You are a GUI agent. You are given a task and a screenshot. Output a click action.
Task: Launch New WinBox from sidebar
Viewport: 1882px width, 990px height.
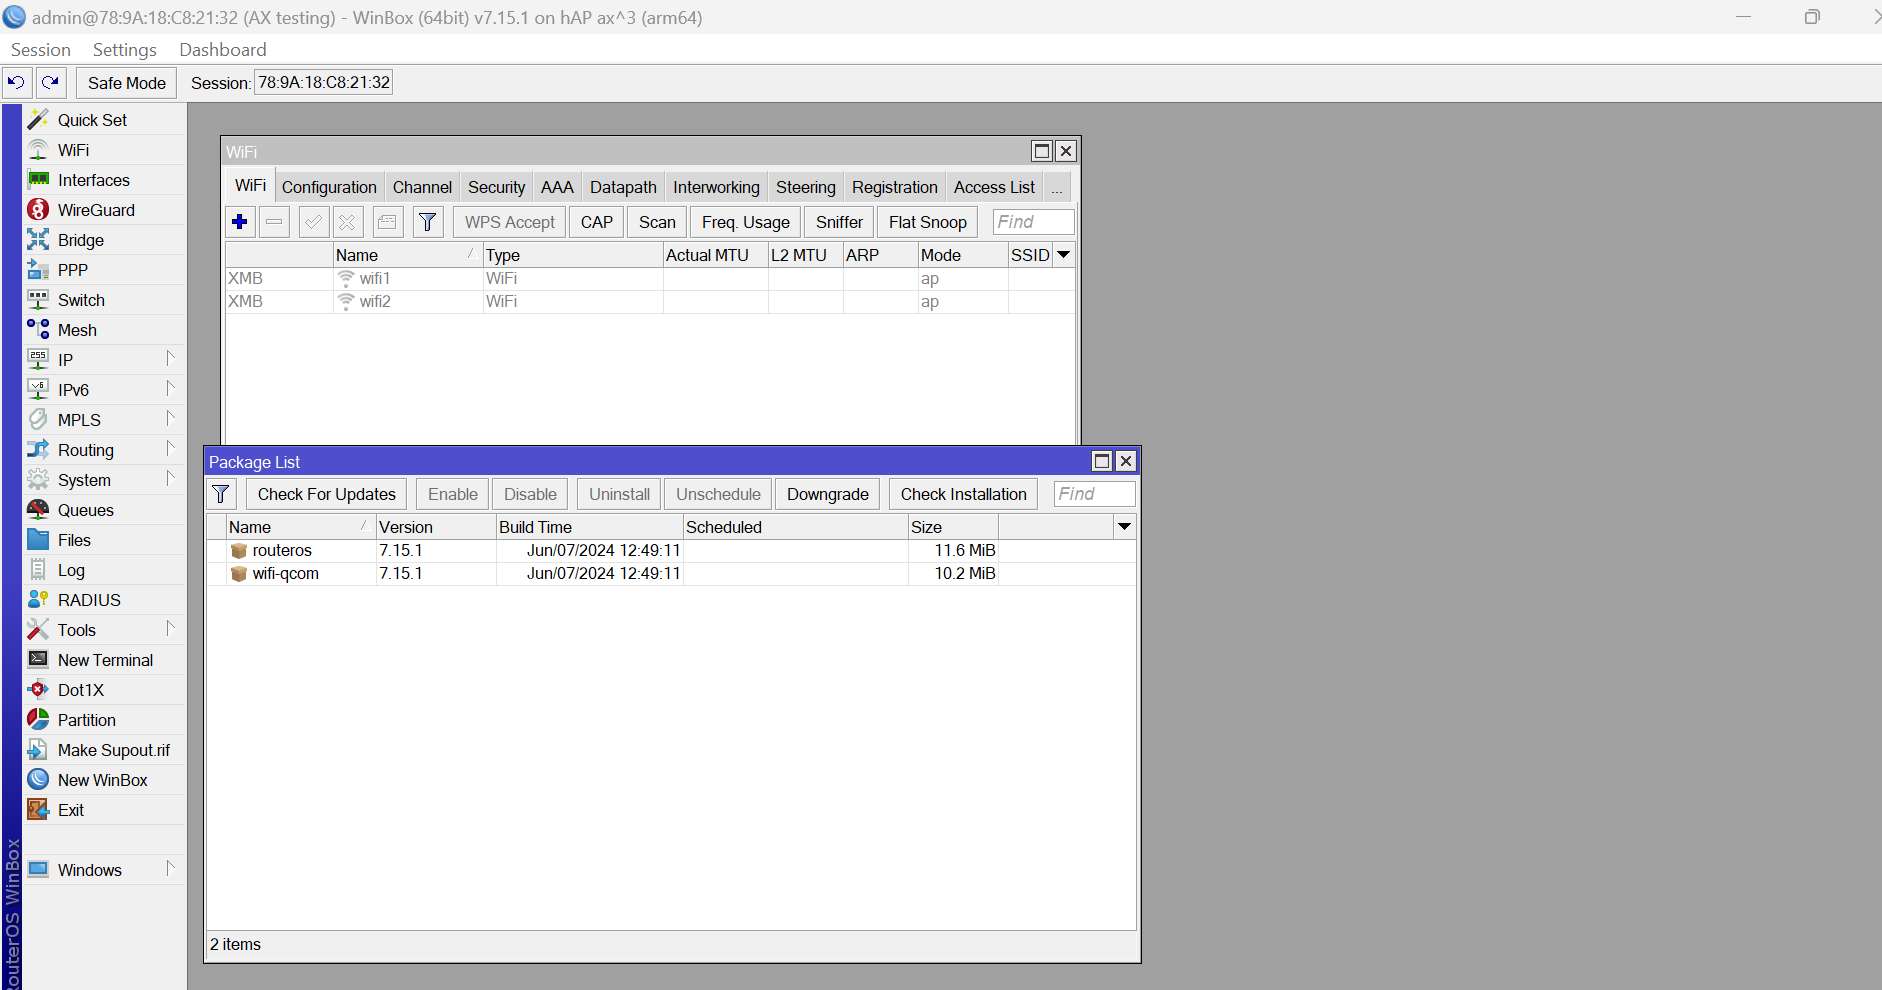coord(105,780)
